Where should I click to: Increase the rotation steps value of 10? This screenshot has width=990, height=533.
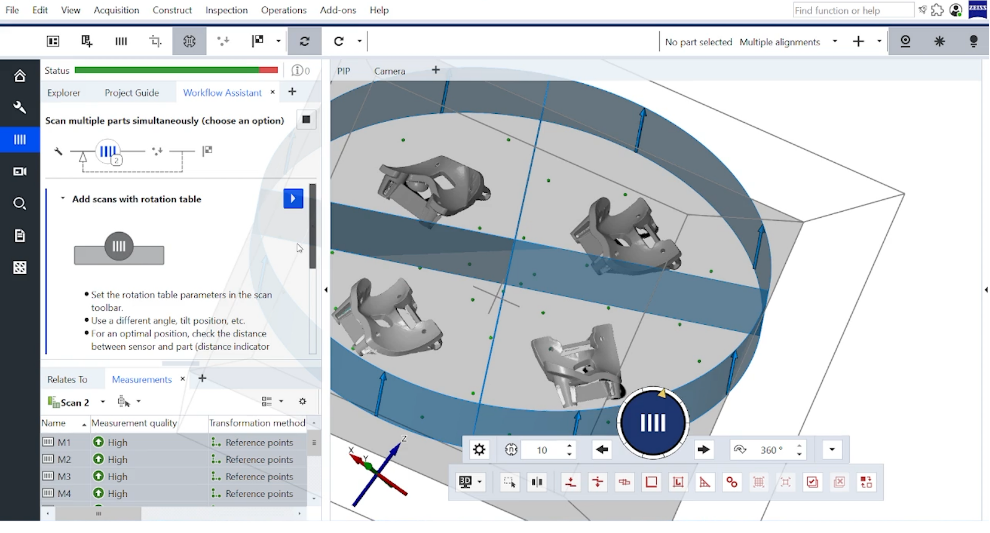(x=570, y=446)
